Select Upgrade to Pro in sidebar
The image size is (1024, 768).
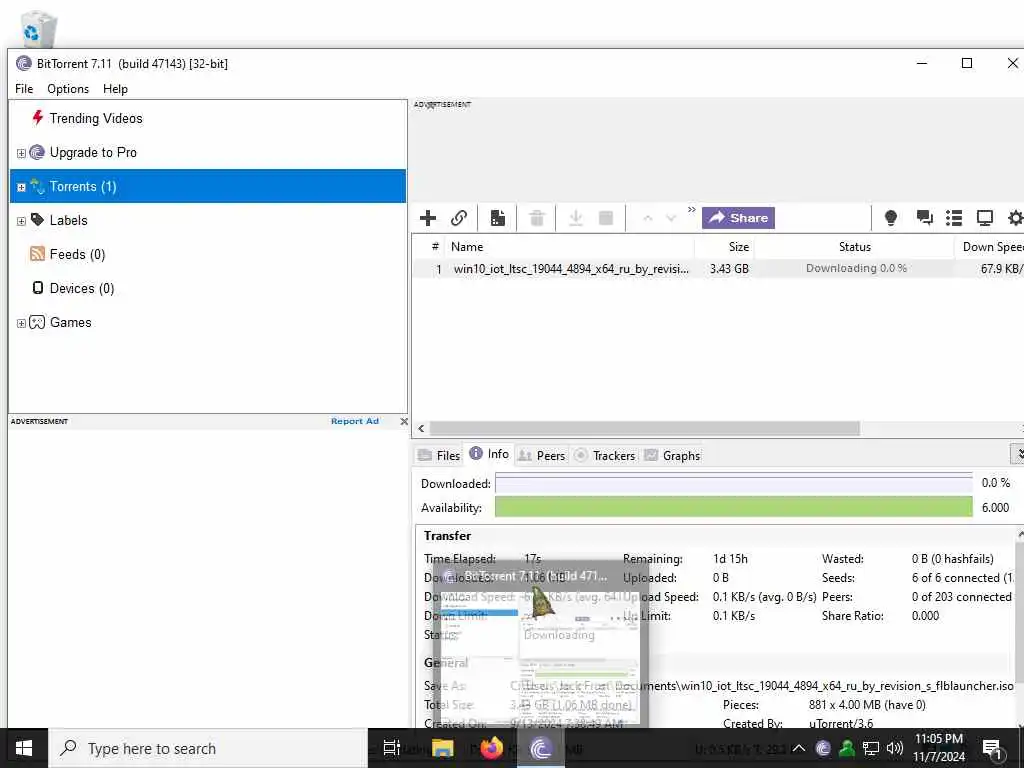93,152
